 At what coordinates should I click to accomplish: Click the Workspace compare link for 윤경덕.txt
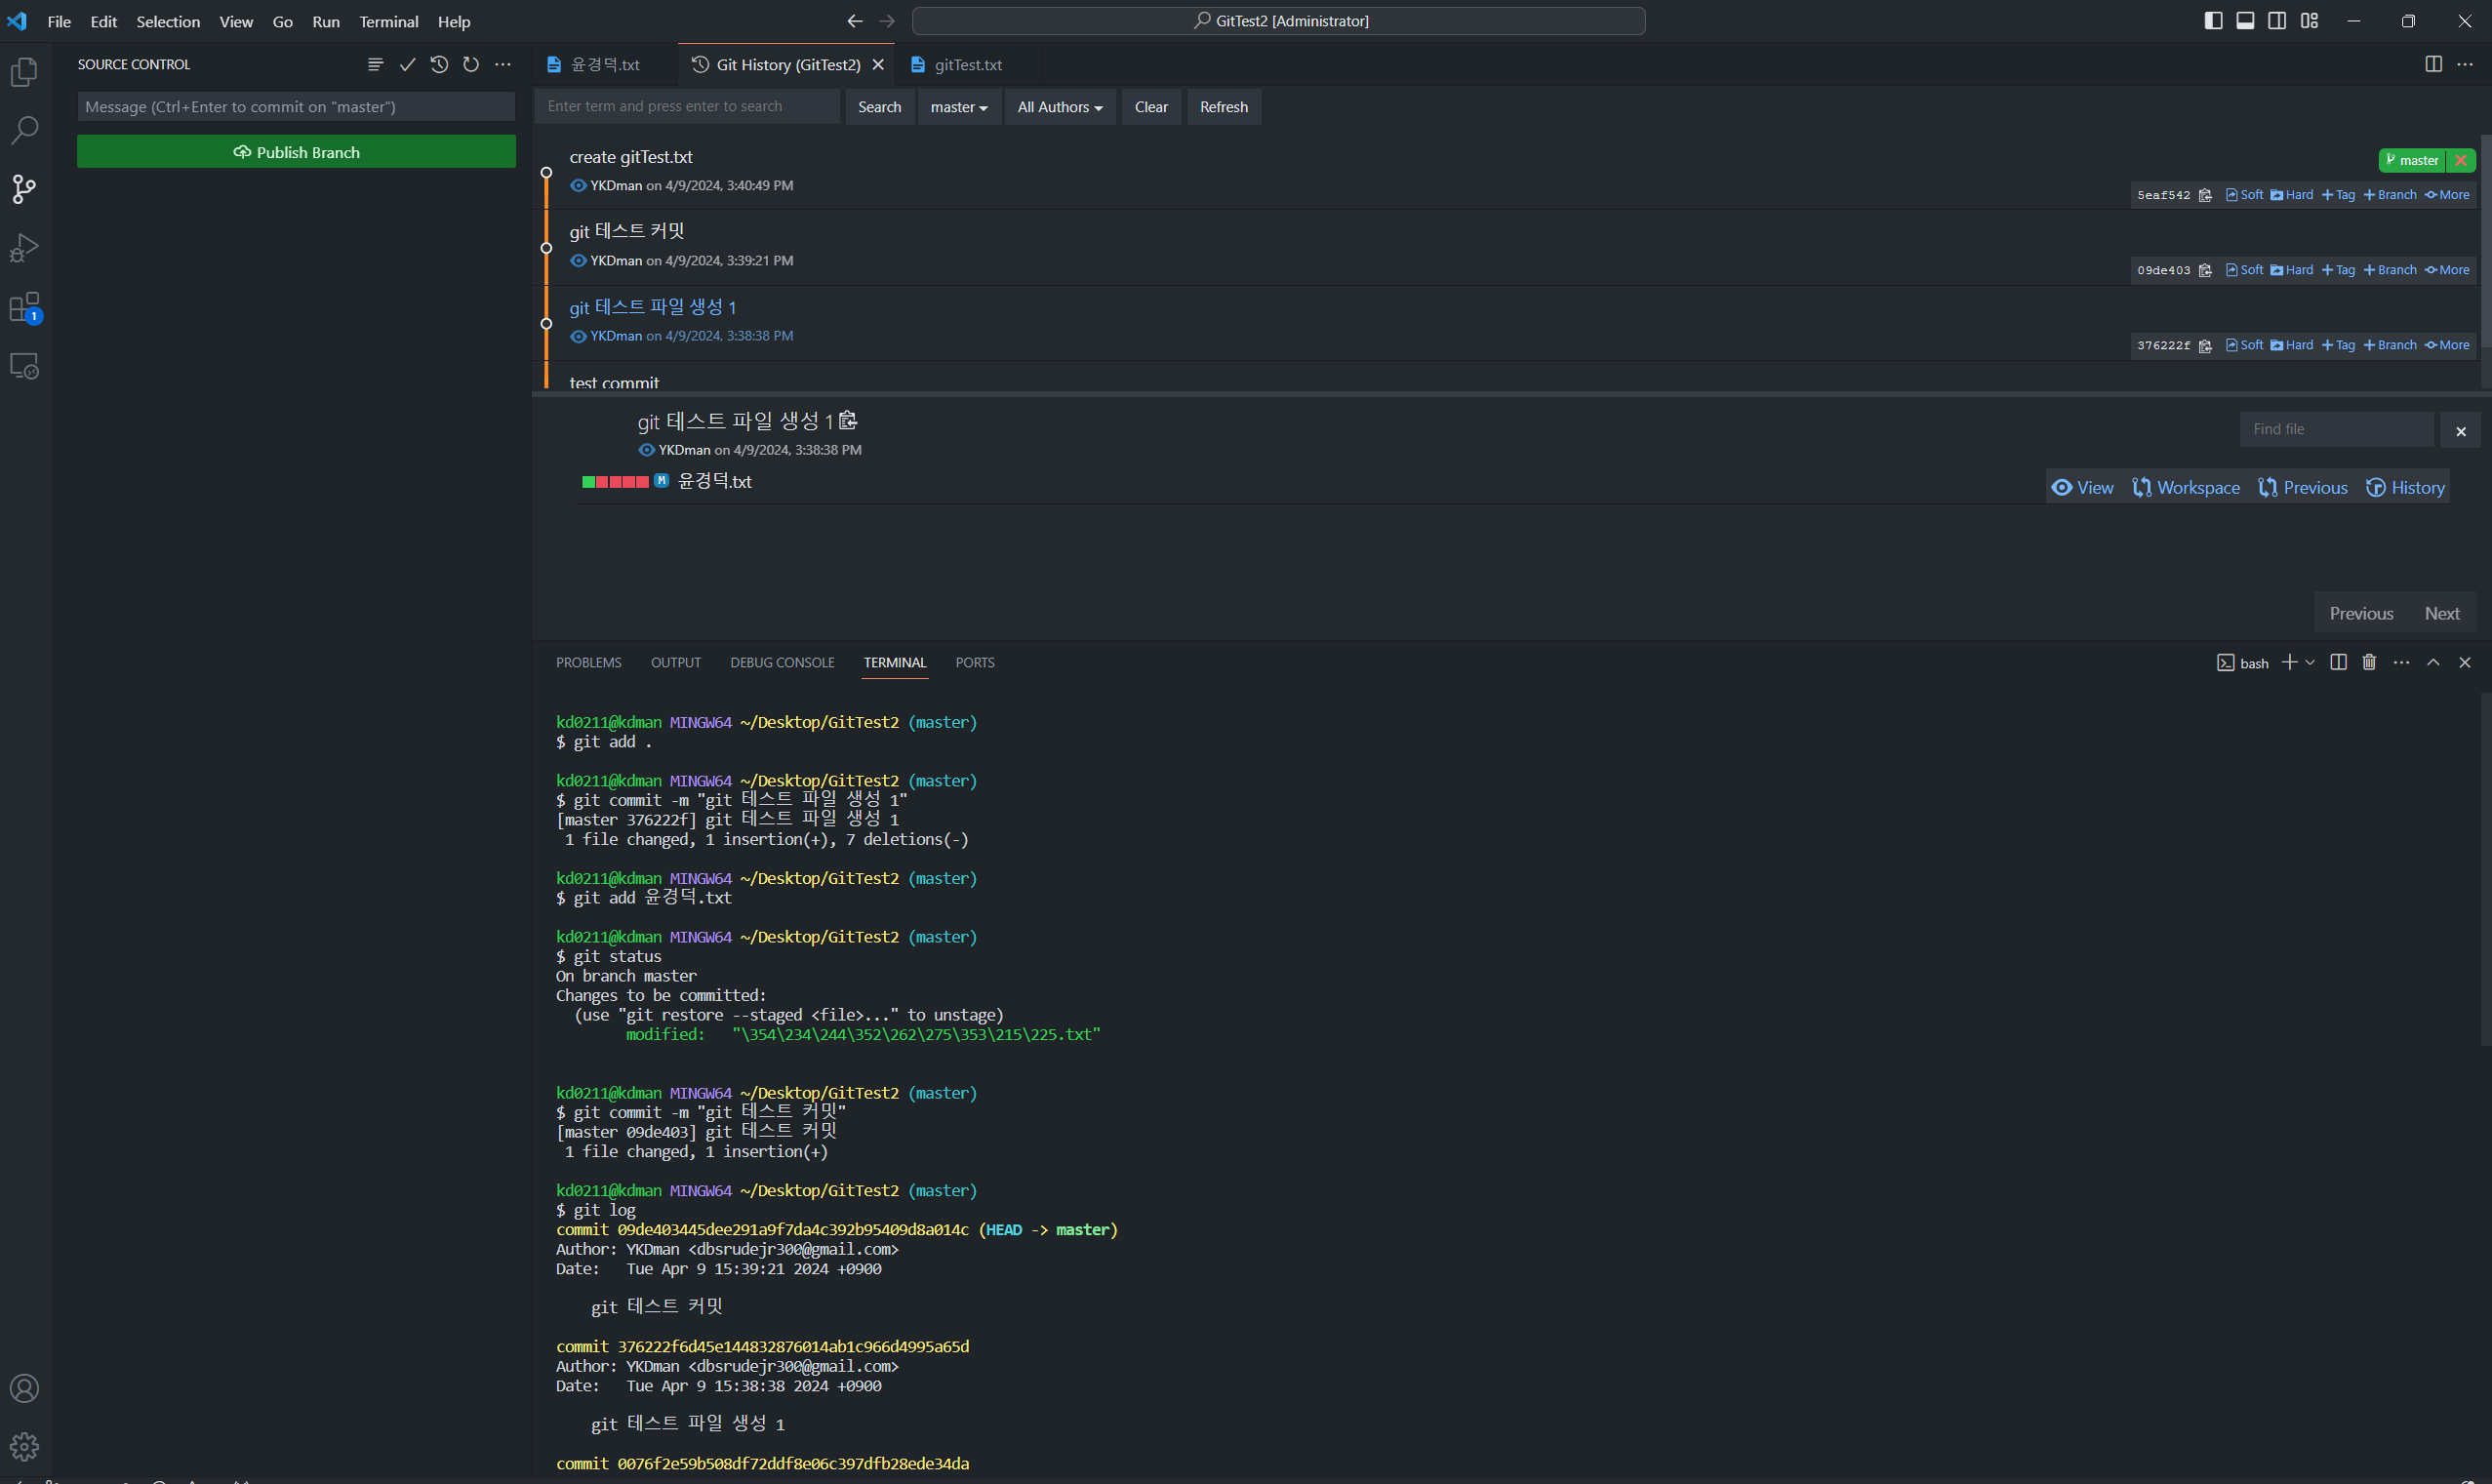click(2186, 487)
